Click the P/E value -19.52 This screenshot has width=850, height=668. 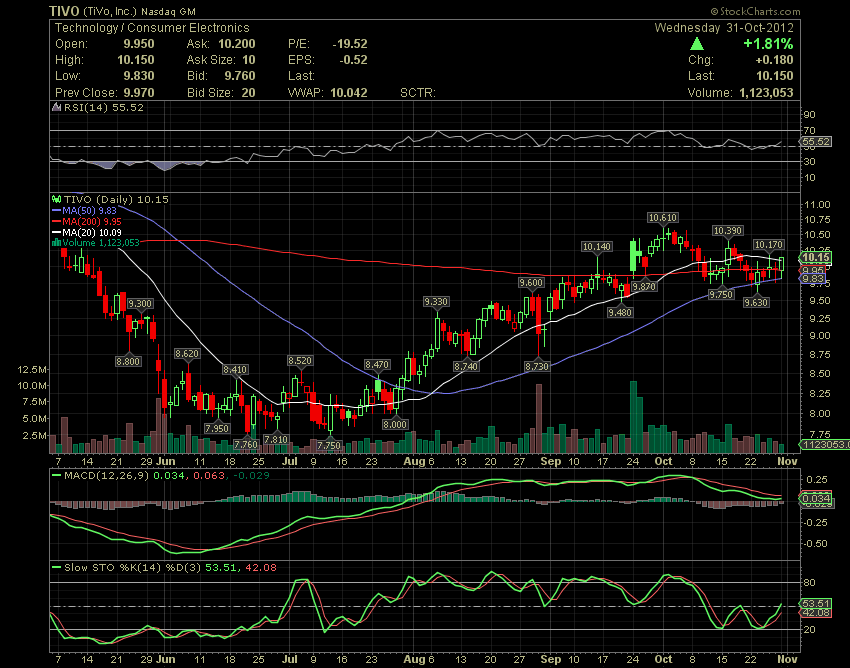(350, 44)
